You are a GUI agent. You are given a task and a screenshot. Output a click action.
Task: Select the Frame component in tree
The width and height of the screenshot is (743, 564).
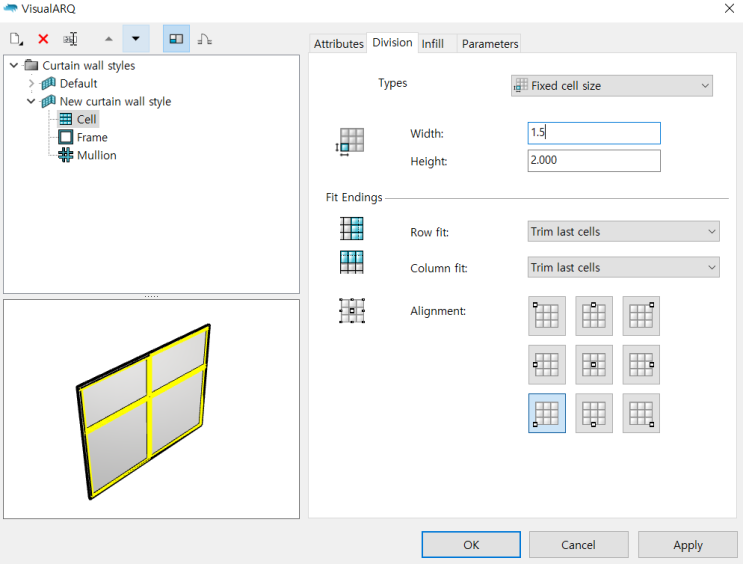[91, 137]
